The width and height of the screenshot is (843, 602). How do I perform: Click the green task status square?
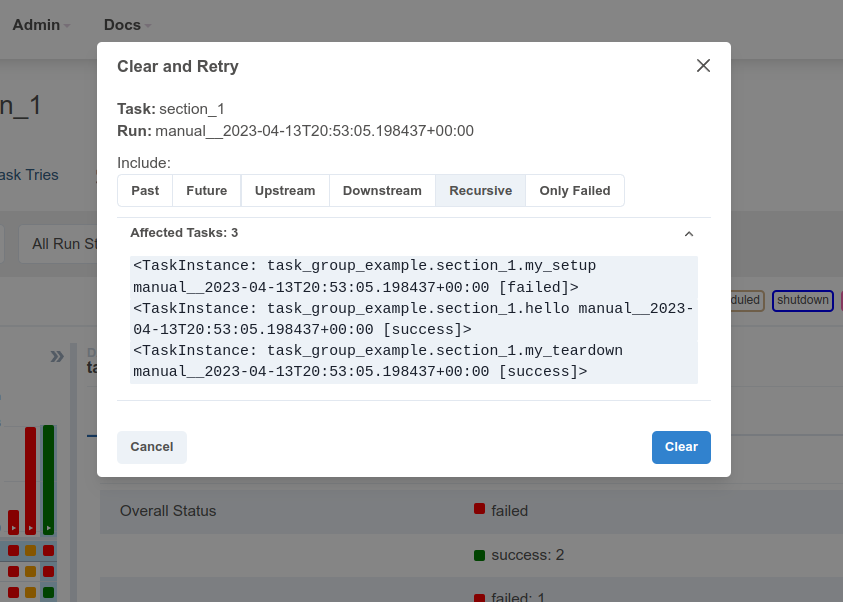[x=48, y=592]
